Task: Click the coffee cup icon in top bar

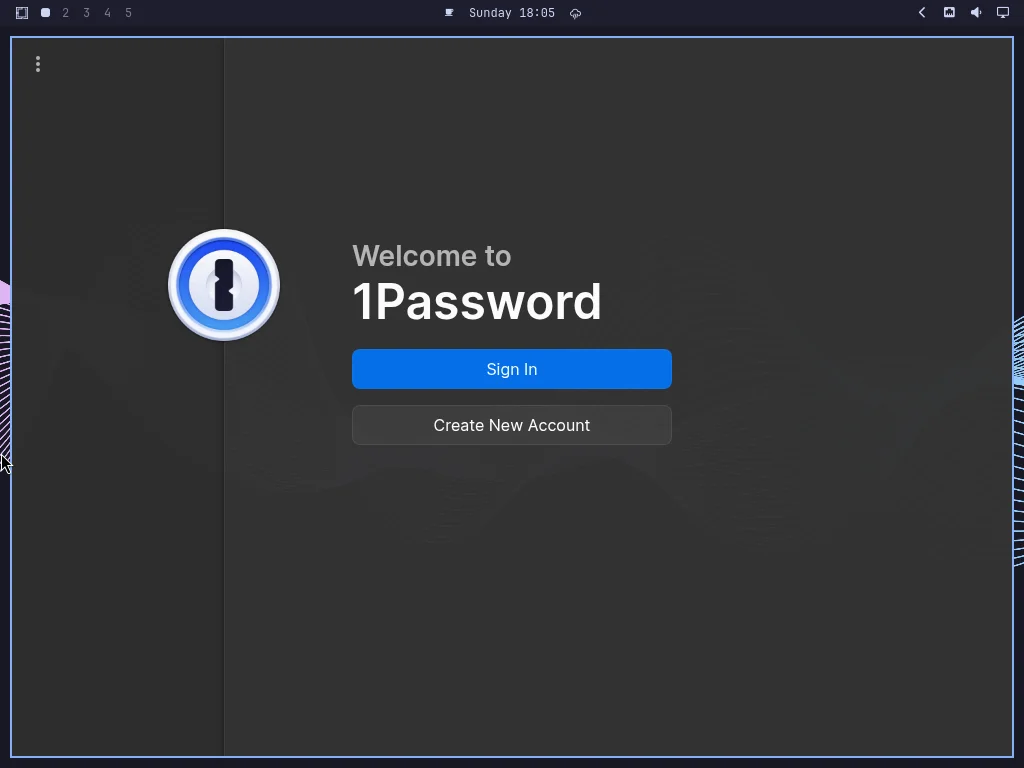Action: tap(449, 13)
